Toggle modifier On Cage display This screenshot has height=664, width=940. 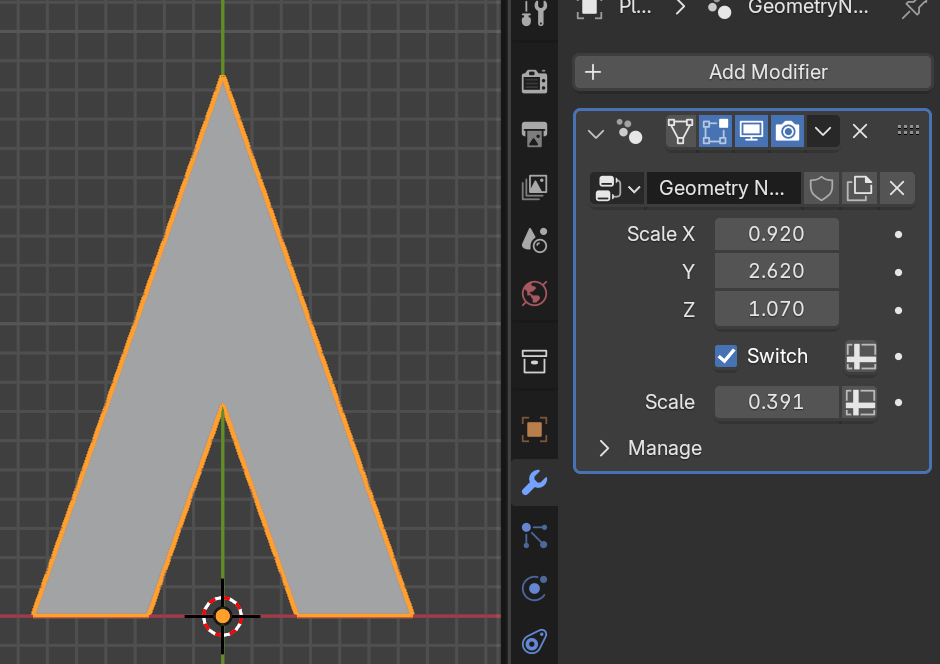coord(680,131)
